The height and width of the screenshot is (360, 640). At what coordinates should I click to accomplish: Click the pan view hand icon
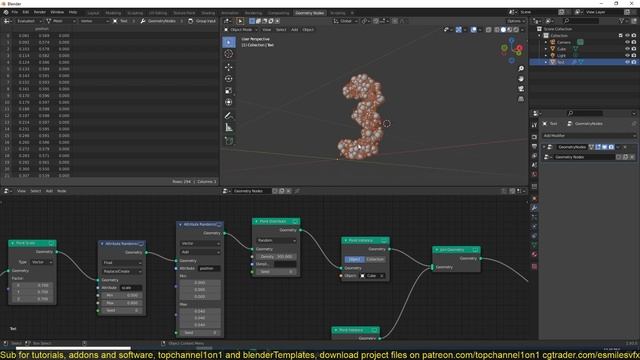(x=521, y=79)
